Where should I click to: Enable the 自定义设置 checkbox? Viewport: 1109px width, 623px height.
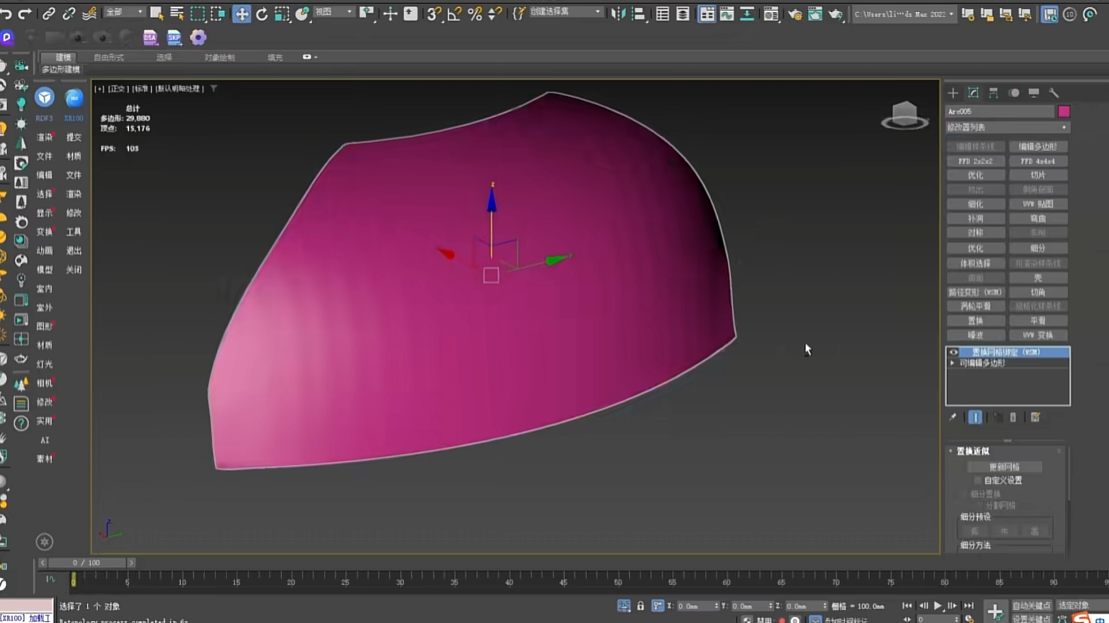tap(977, 481)
